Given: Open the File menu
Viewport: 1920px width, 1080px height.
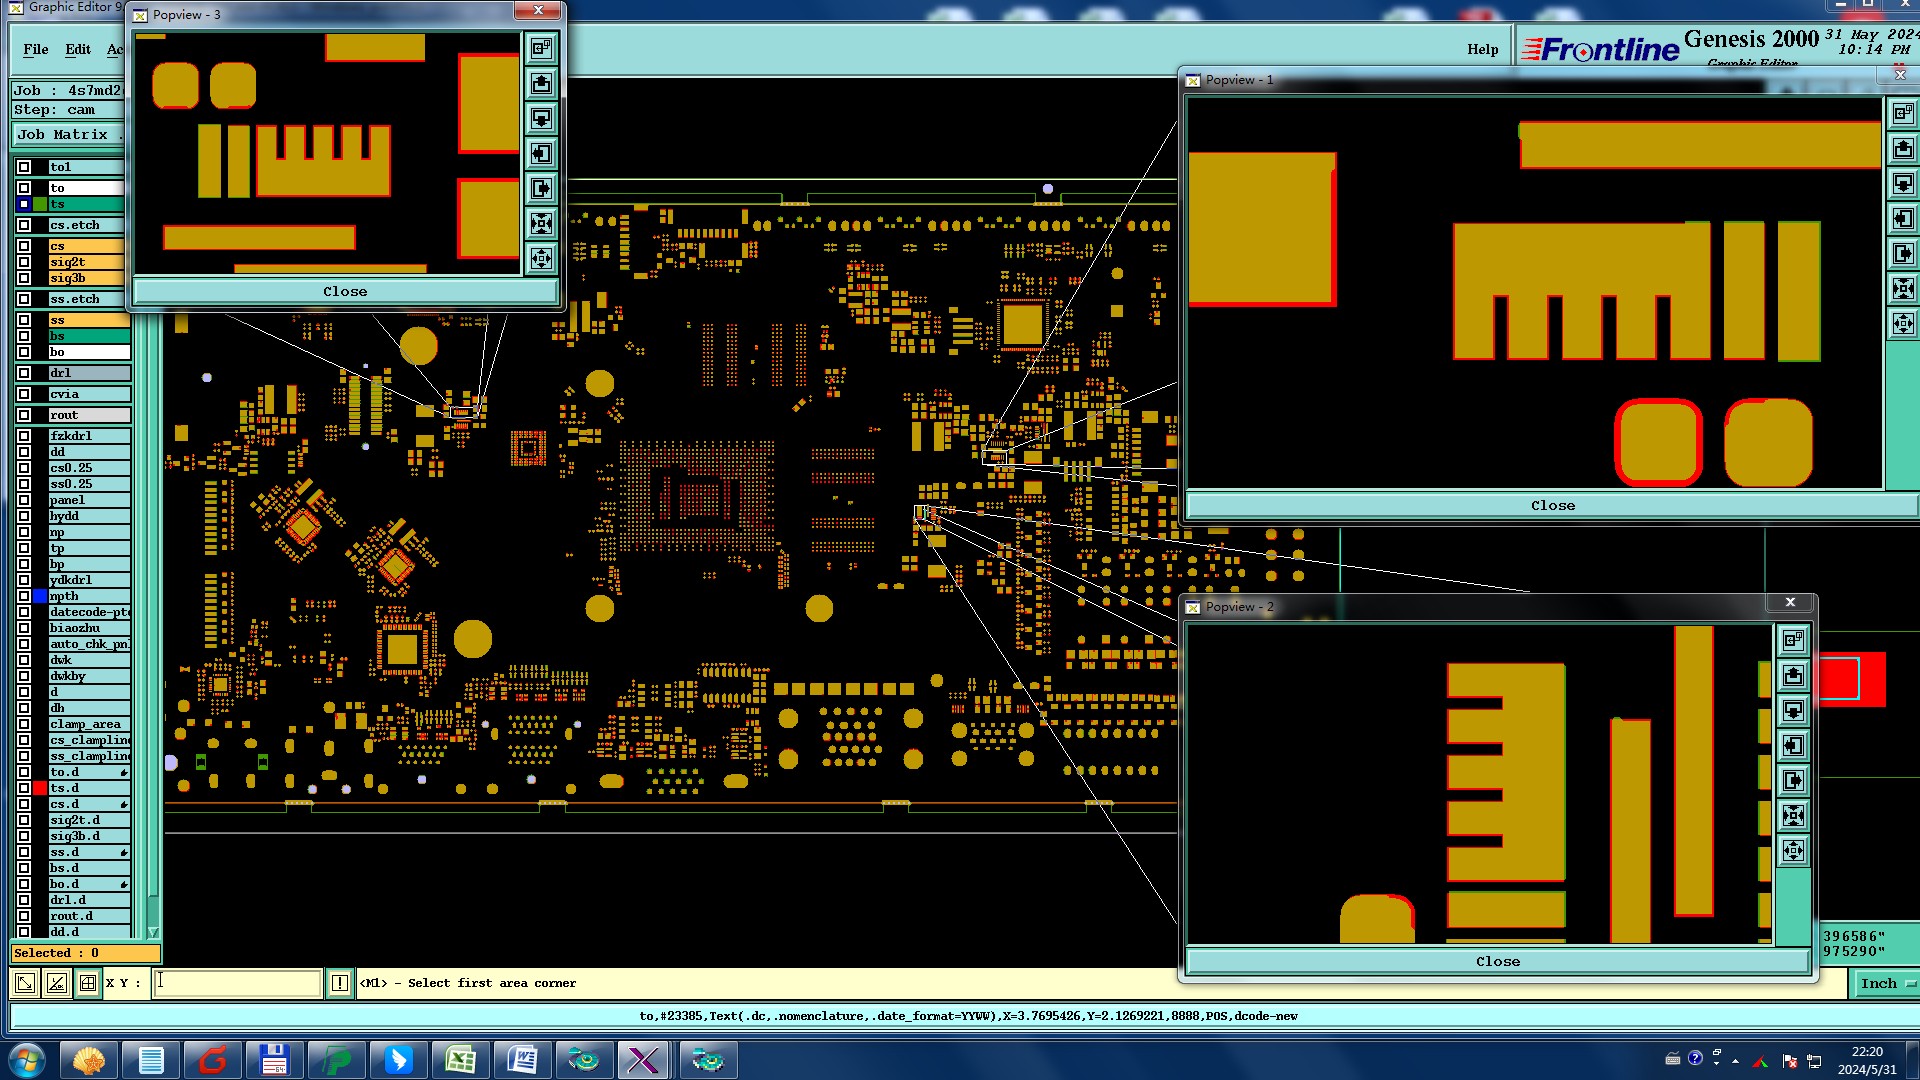Looking at the screenshot, I should click(36, 49).
